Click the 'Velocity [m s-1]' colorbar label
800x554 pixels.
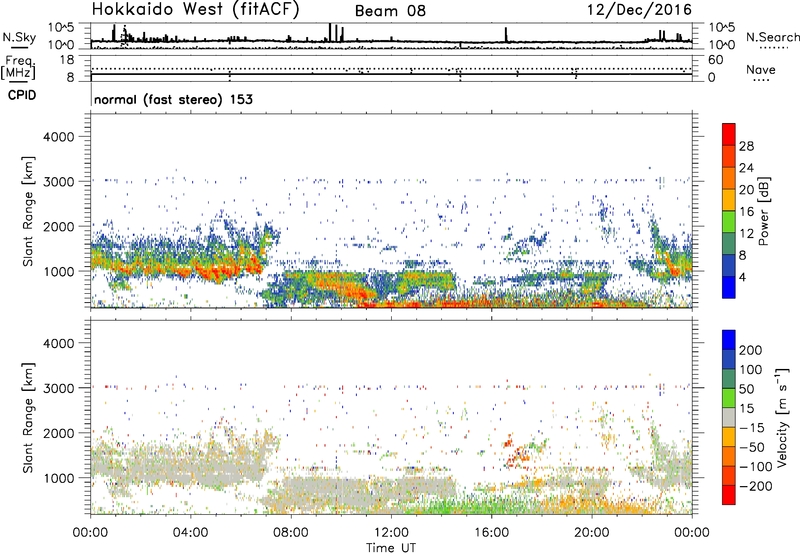click(x=782, y=417)
